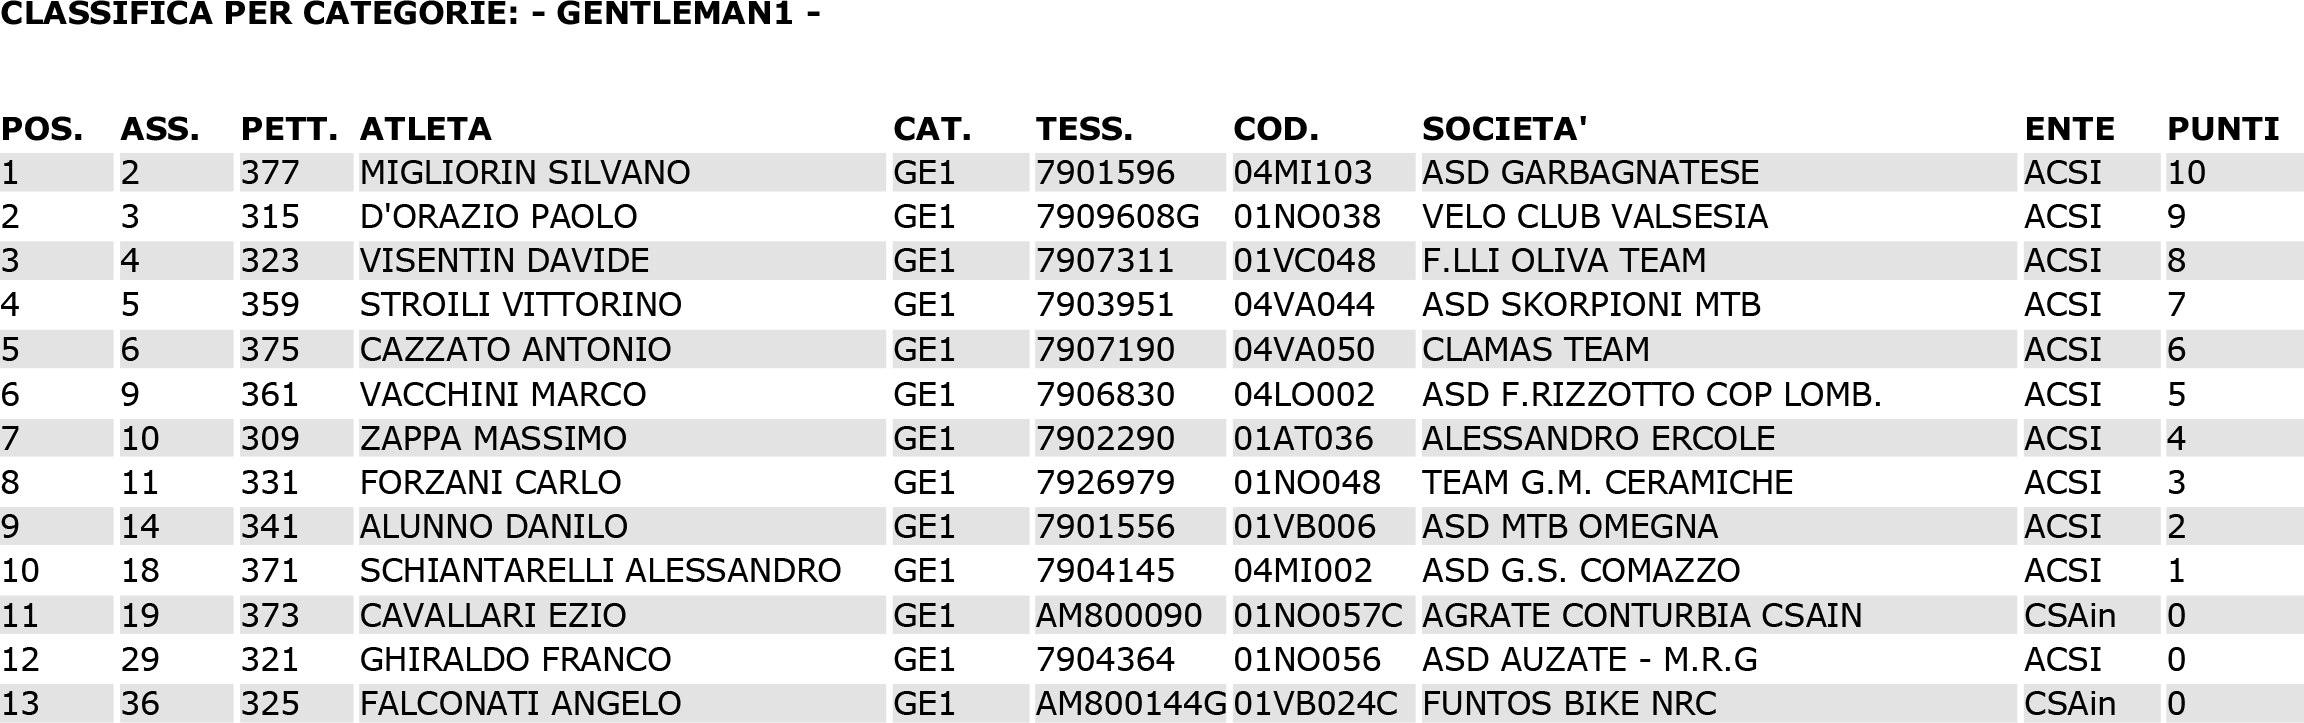
Task: Select team CLAMAS TEAM
Action: pyautogui.click(x=1536, y=350)
